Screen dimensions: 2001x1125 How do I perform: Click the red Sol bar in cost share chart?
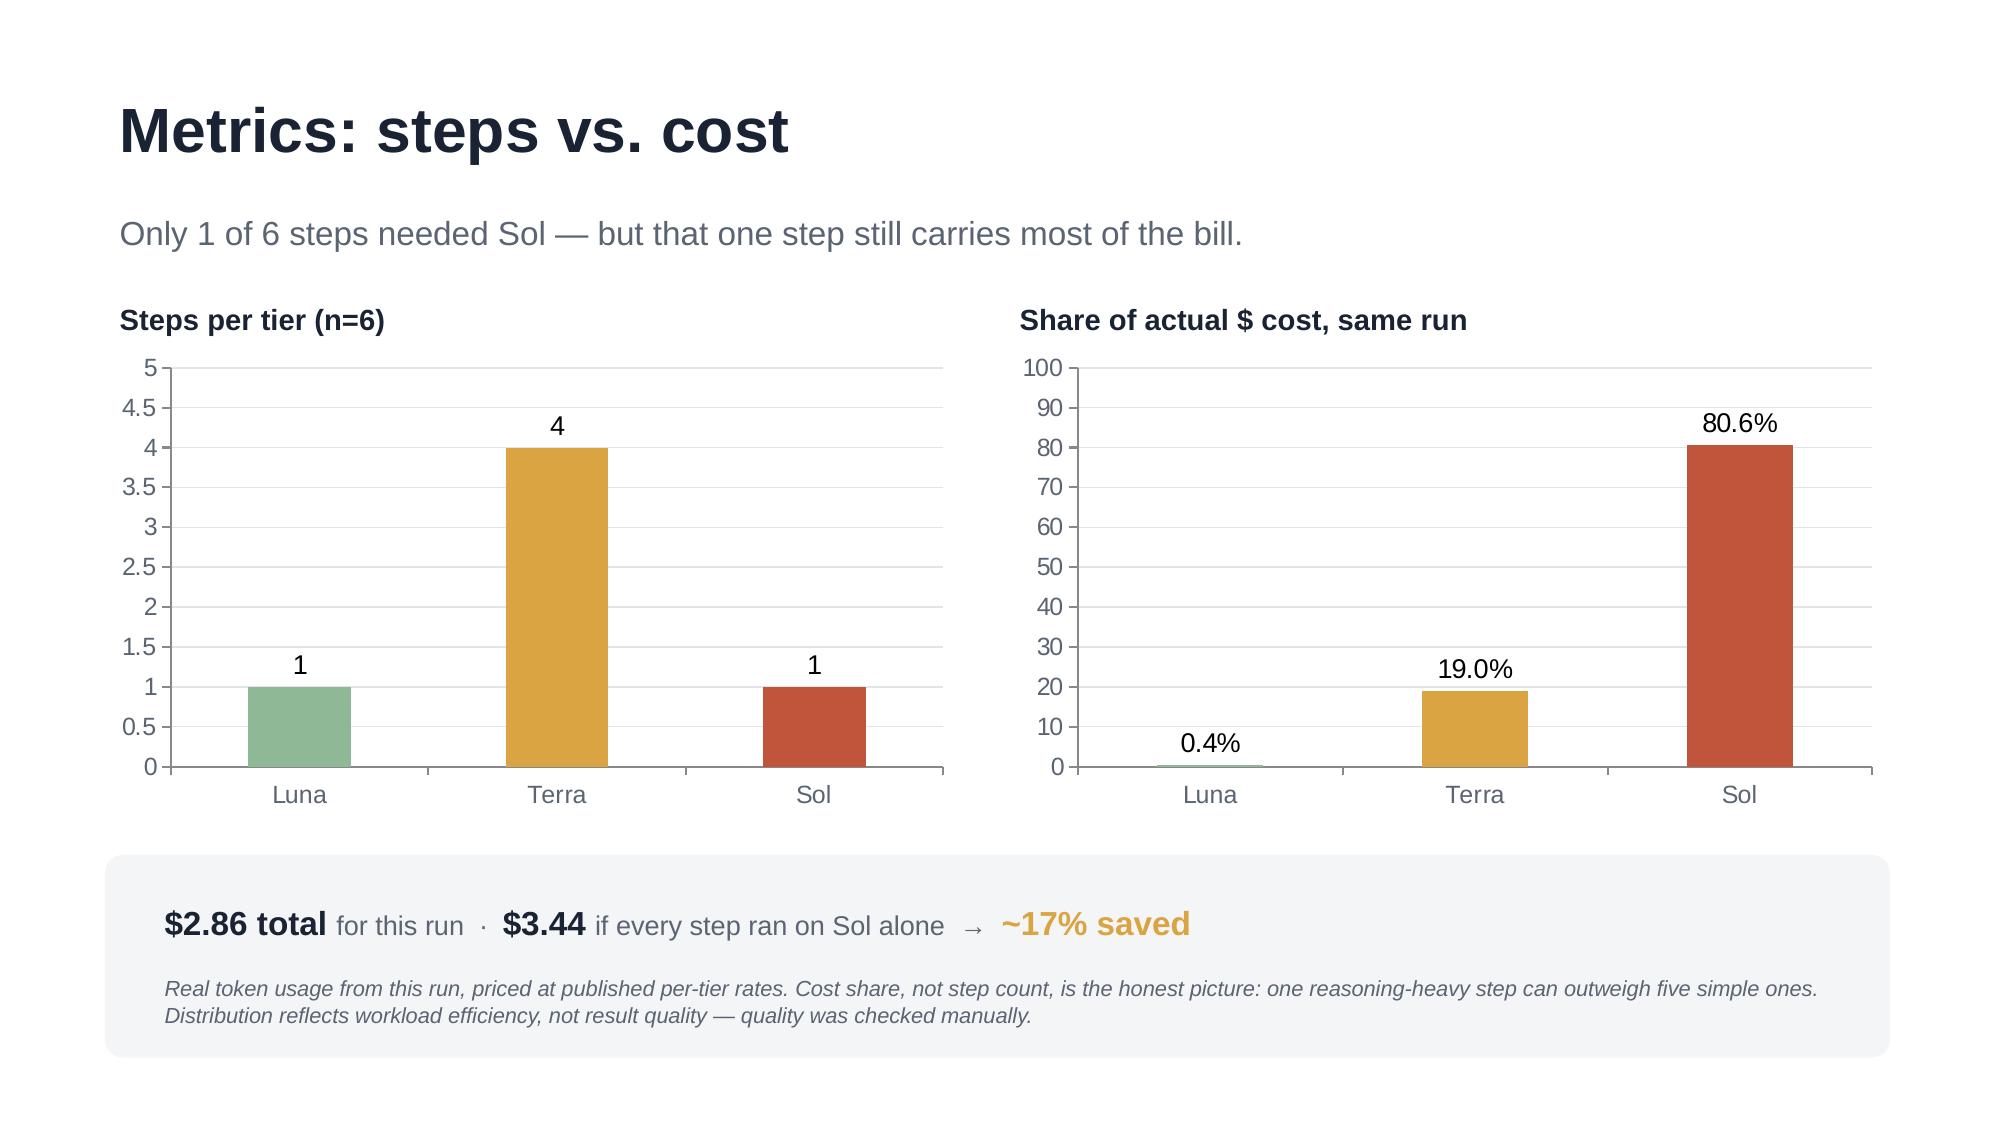[1739, 606]
